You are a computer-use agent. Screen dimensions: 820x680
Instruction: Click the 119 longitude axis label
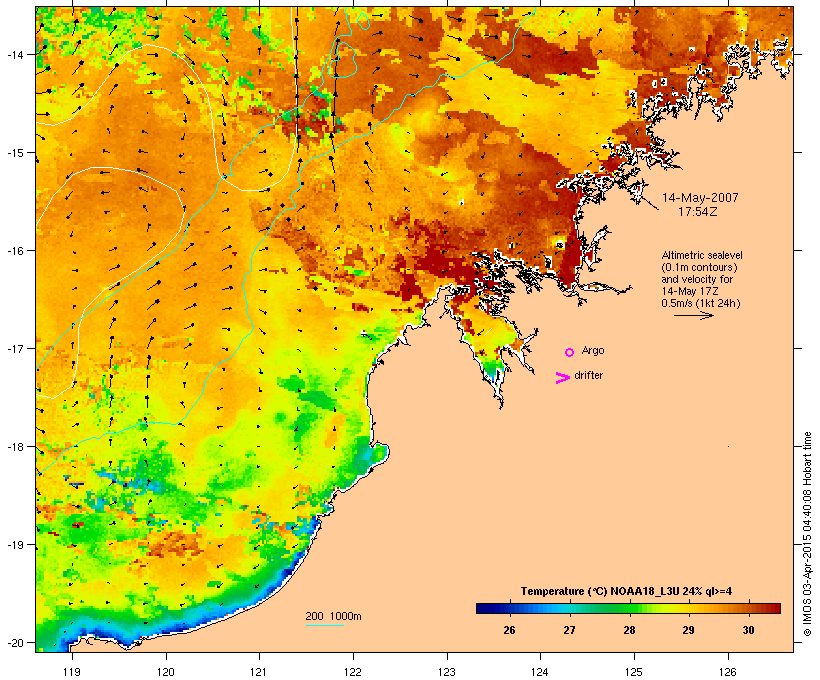(72, 672)
